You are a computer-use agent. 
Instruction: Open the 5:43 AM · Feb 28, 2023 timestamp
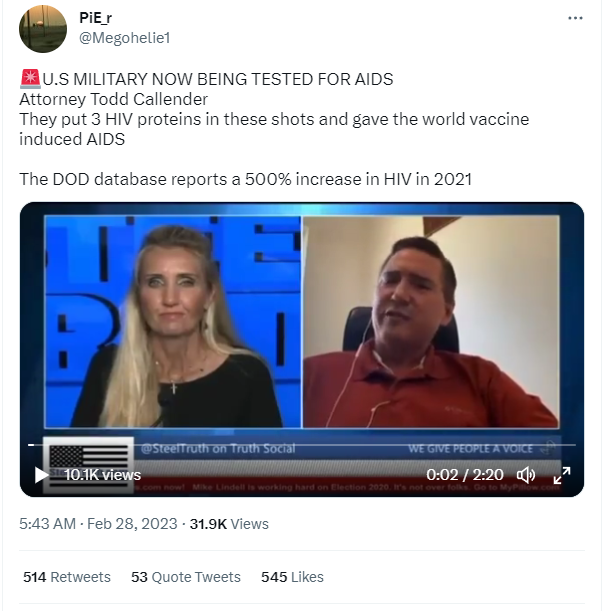coord(98,524)
